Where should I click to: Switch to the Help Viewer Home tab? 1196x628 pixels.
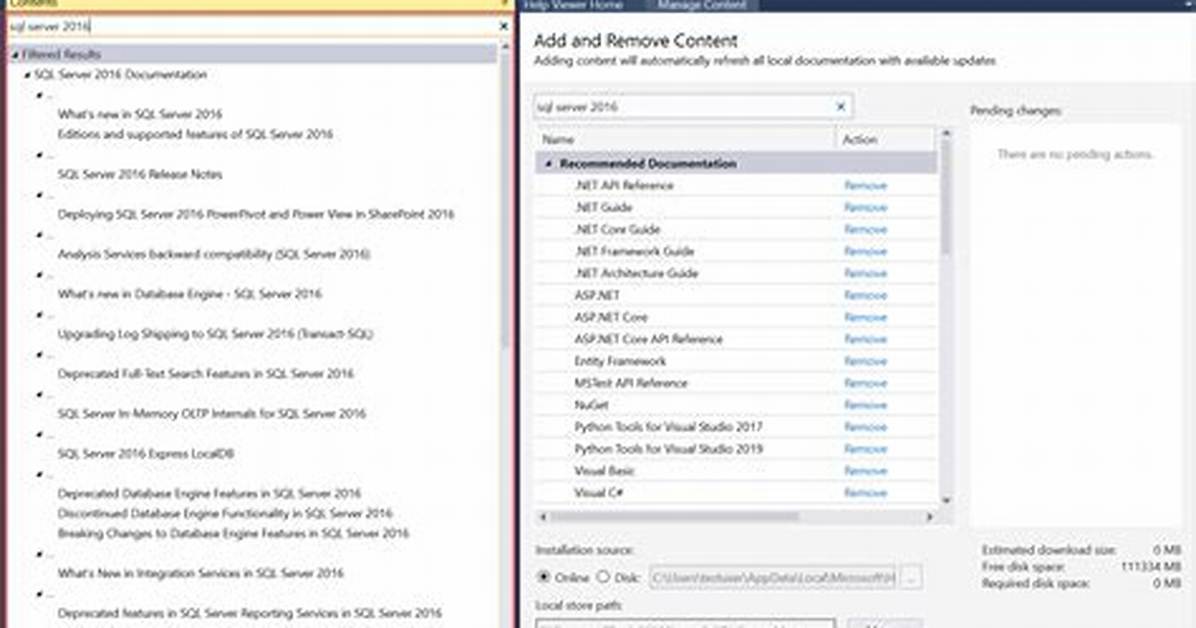[x=574, y=5]
